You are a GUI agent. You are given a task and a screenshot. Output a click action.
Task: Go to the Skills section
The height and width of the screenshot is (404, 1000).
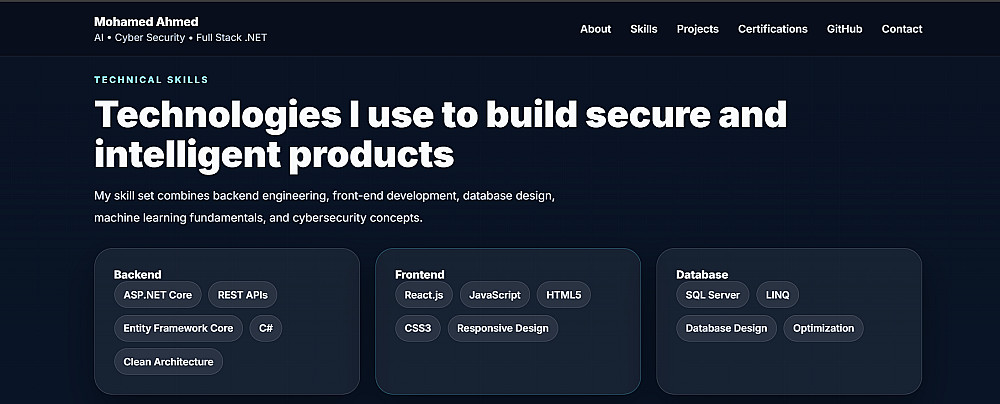coord(644,29)
